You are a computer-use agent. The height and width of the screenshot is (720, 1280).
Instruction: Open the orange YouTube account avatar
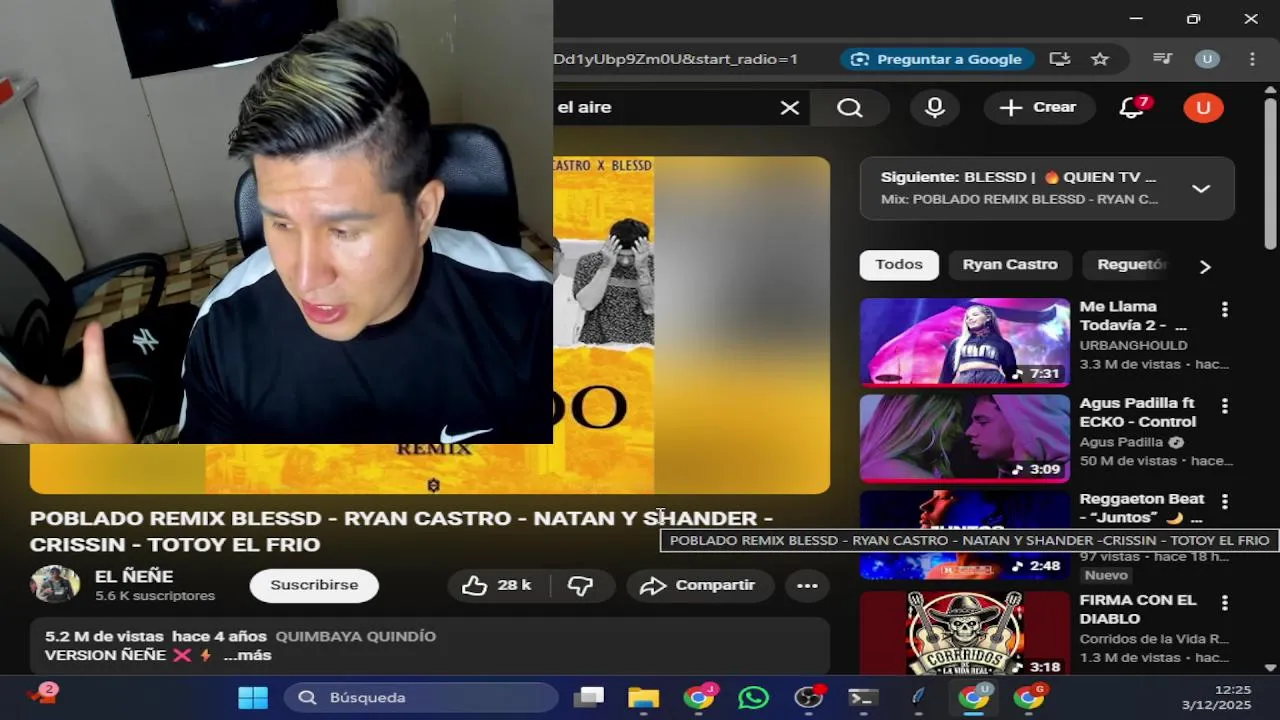tap(1203, 107)
